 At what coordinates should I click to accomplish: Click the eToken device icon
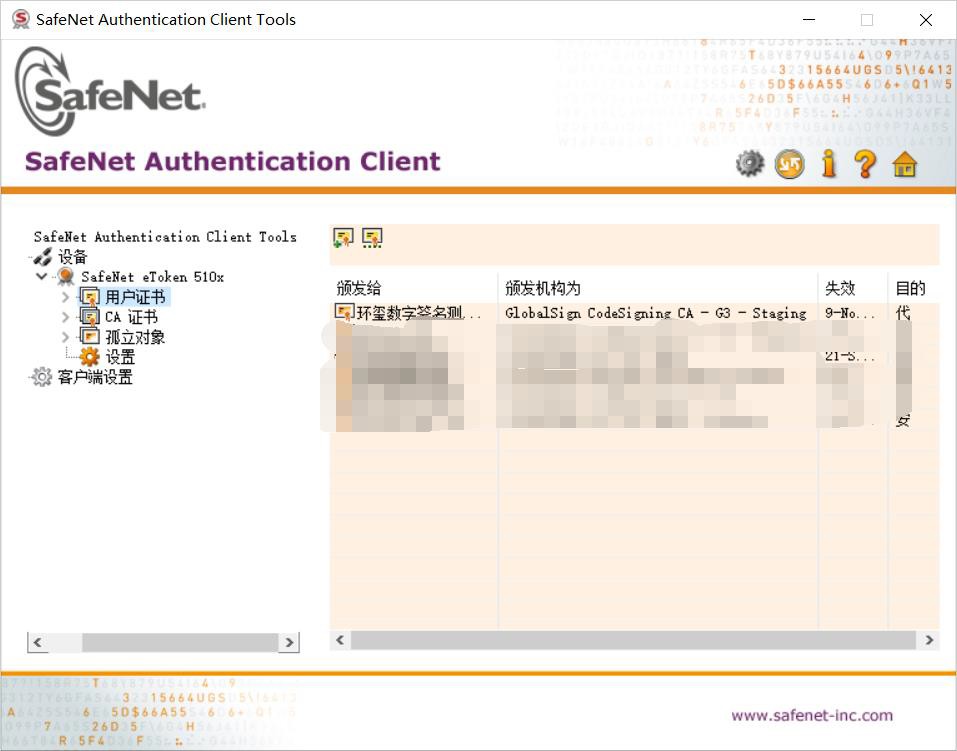66,277
